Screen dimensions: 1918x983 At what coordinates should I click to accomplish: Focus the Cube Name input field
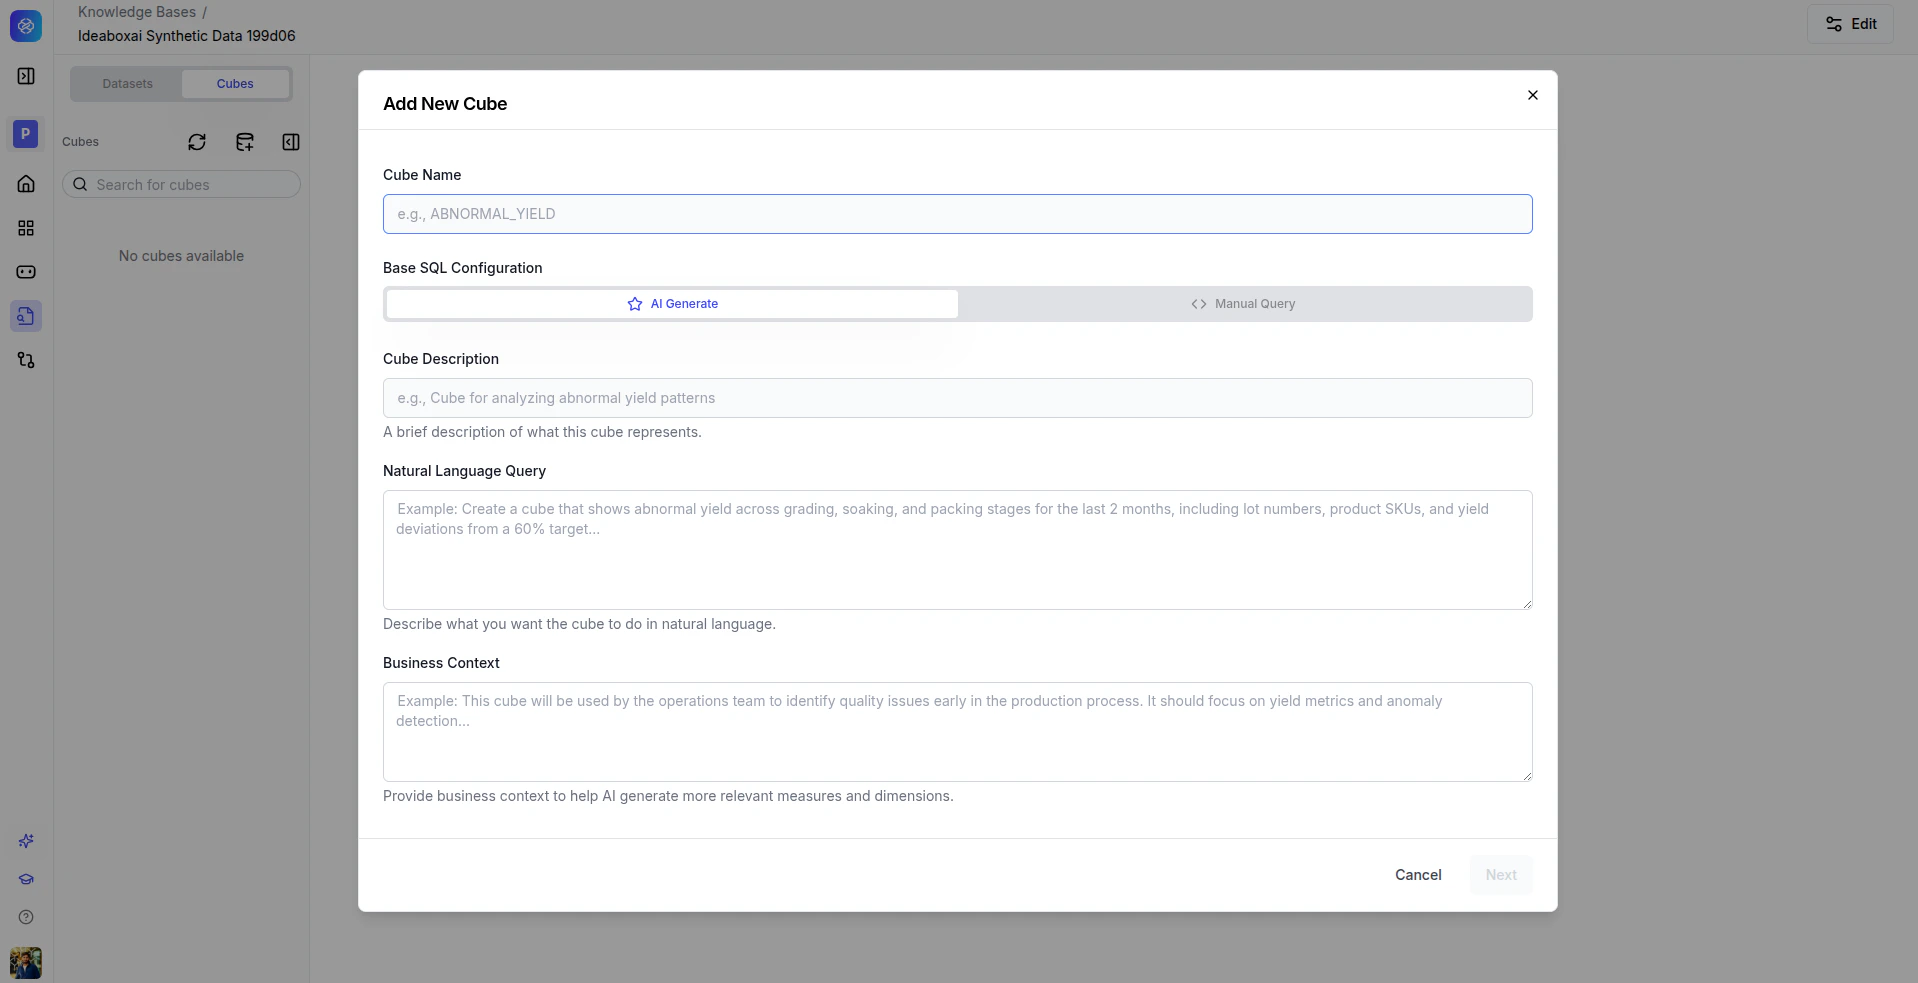(x=957, y=214)
